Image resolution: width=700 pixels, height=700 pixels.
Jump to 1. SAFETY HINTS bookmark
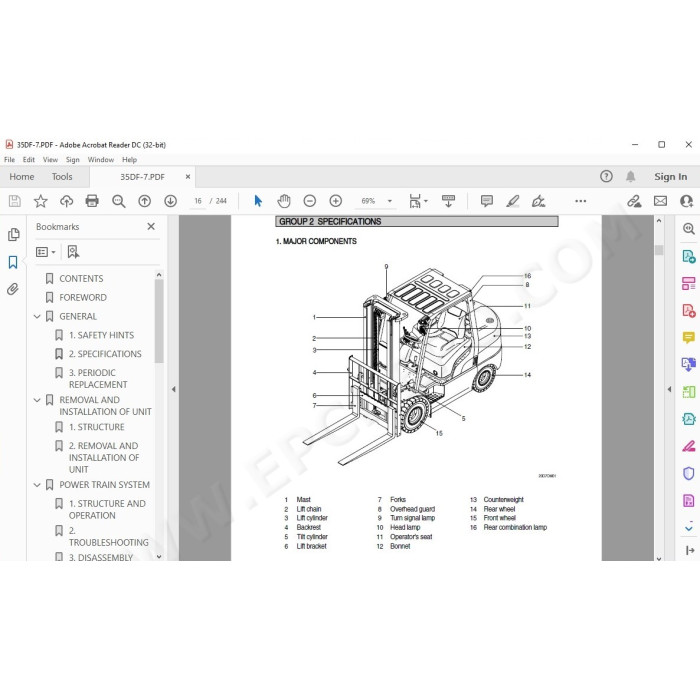[101, 335]
